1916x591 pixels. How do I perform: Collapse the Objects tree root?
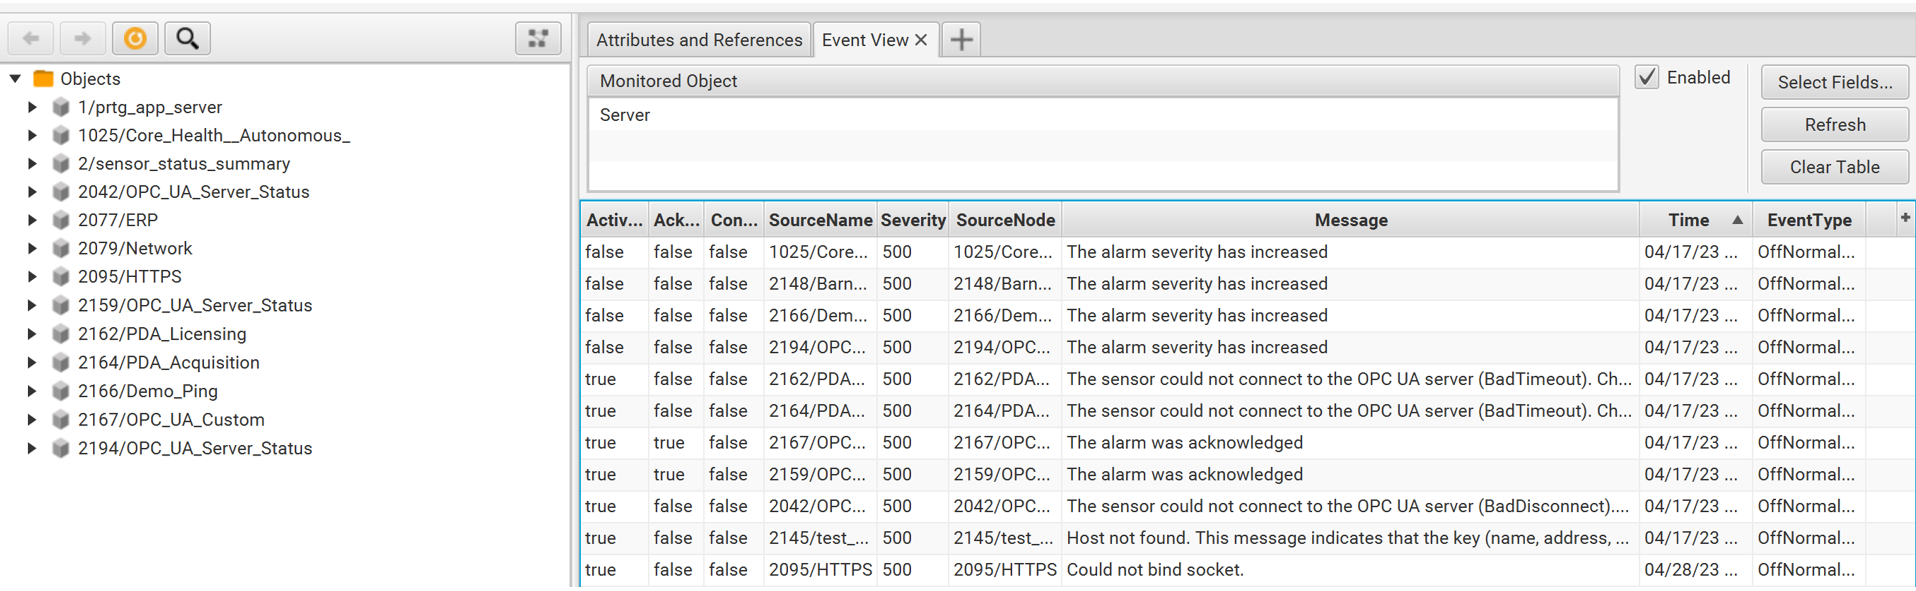pos(15,78)
